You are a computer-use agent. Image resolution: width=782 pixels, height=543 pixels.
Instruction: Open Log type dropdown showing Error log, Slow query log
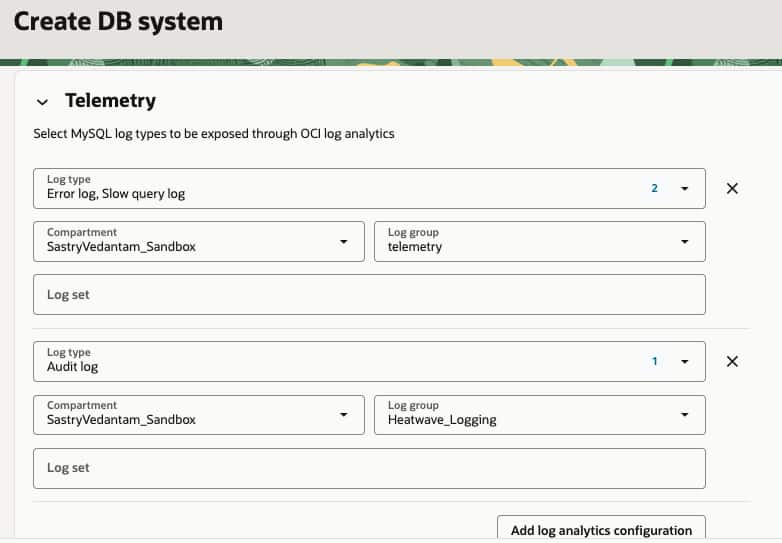pos(330,188)
